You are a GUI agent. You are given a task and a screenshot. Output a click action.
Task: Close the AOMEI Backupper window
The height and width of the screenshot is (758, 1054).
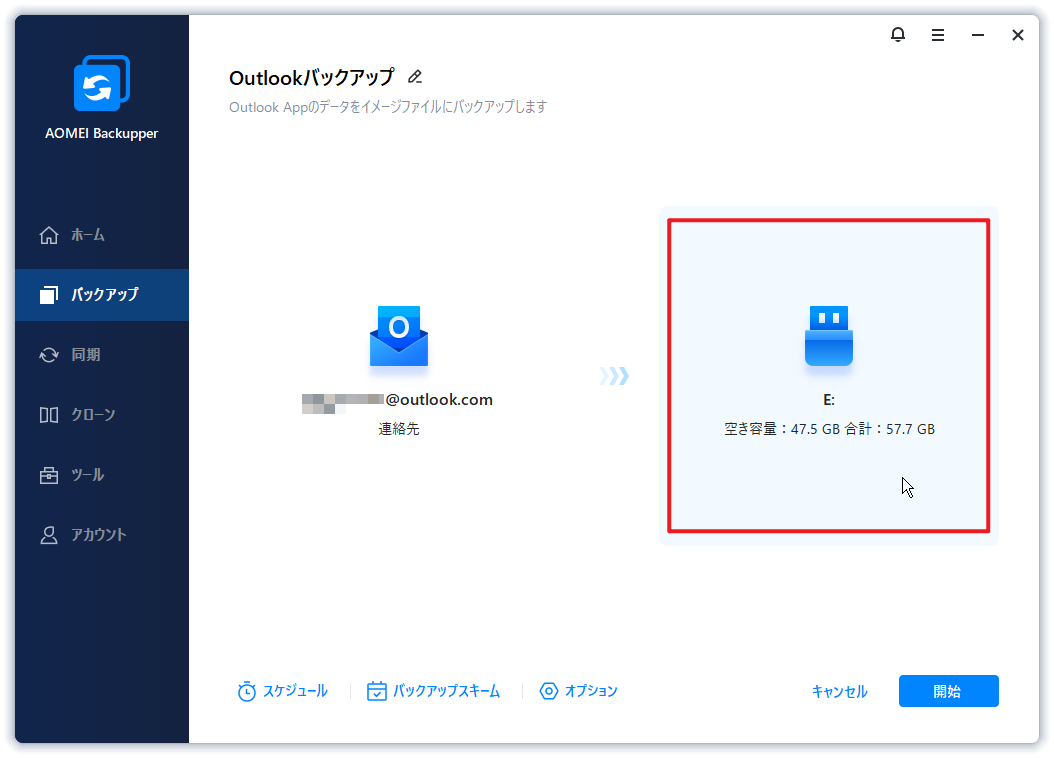click(x=1018, y=35)
